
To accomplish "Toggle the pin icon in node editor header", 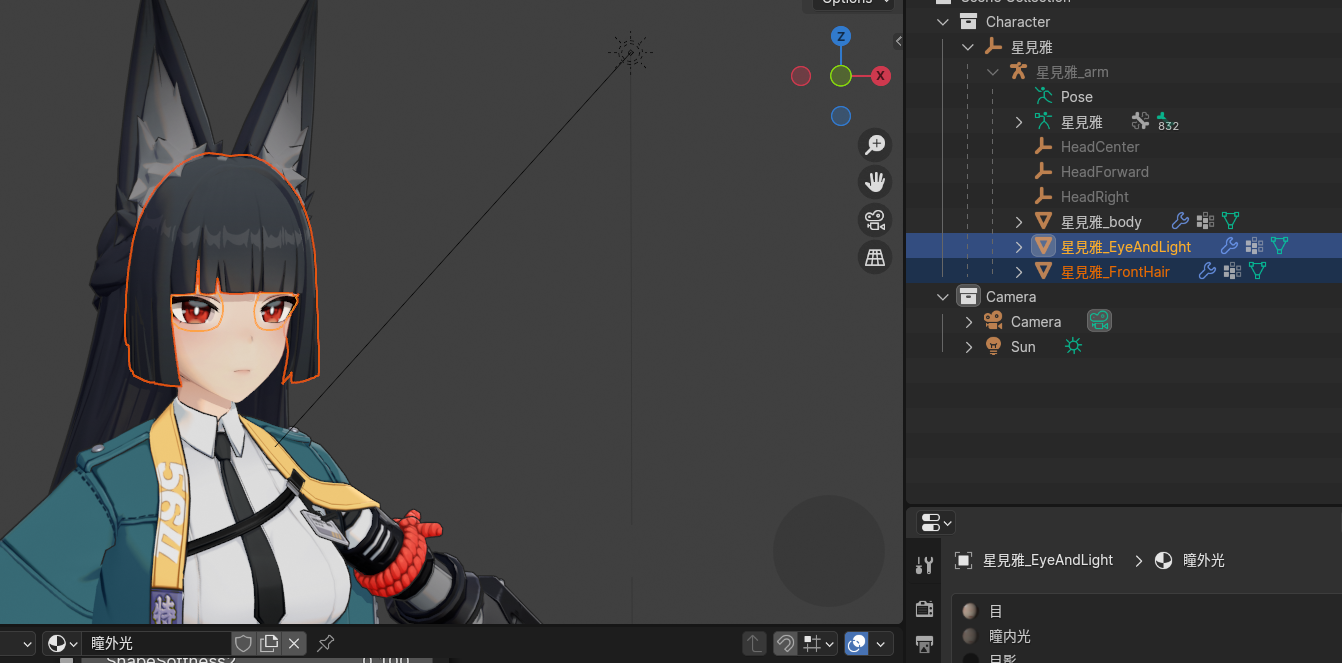I will point(325,643).
